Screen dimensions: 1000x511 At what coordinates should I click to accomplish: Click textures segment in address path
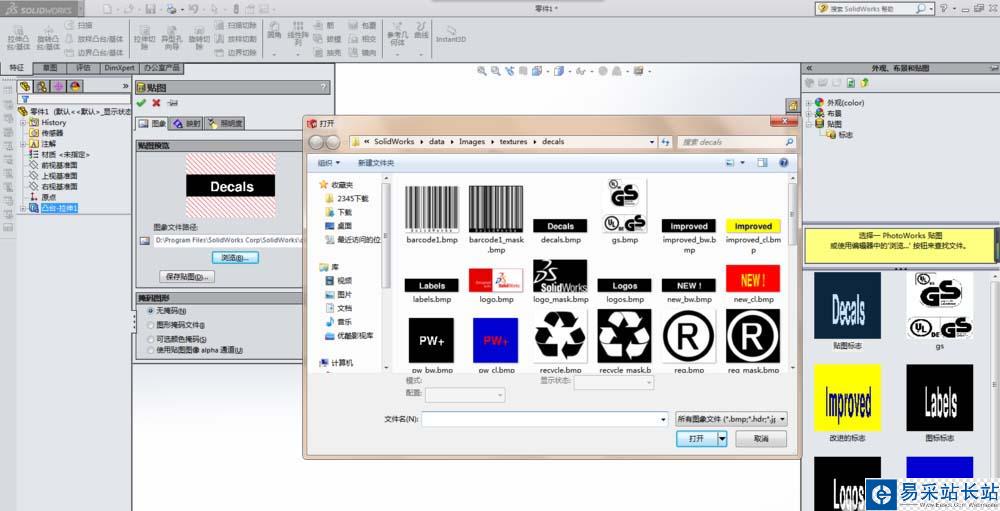[x=513, y=142]
